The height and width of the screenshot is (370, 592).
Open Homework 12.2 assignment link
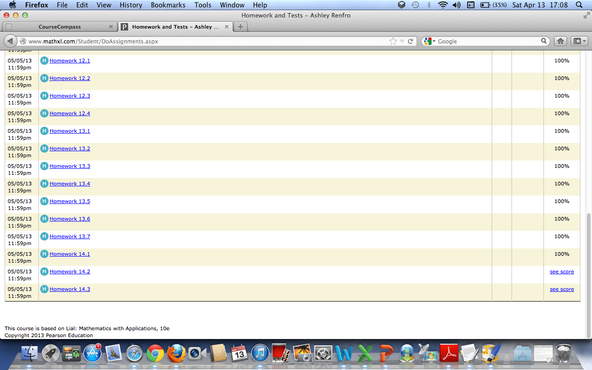70,78
